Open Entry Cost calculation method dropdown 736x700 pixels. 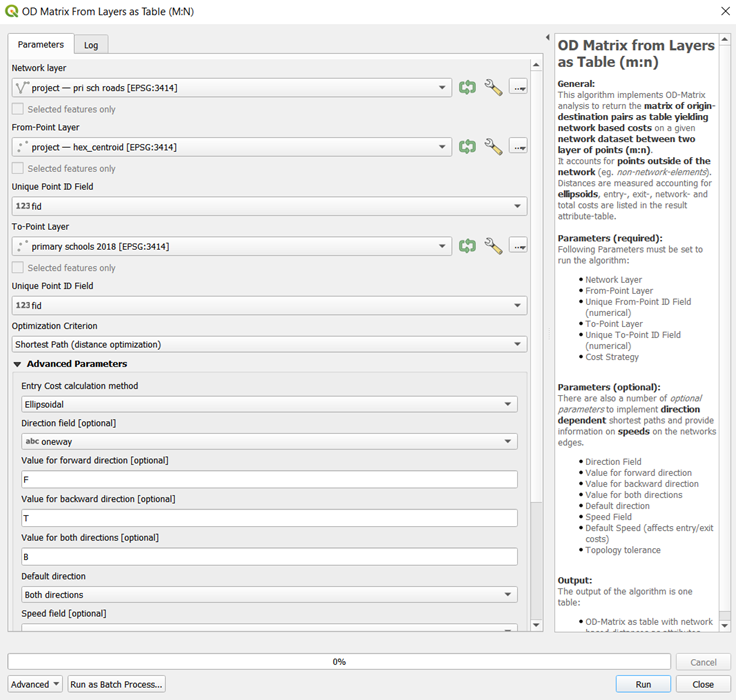click(269, 405)
